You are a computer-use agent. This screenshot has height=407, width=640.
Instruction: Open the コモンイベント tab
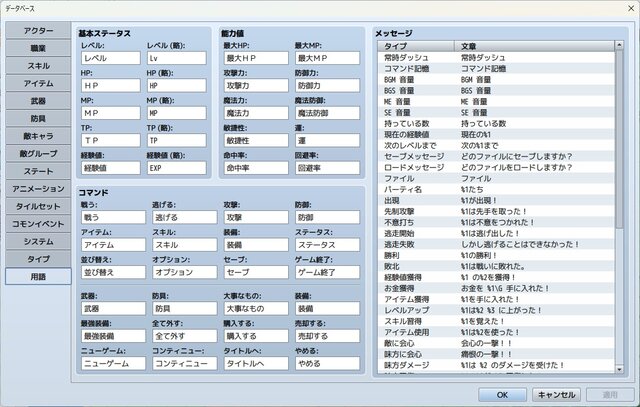tap(38, 224)
